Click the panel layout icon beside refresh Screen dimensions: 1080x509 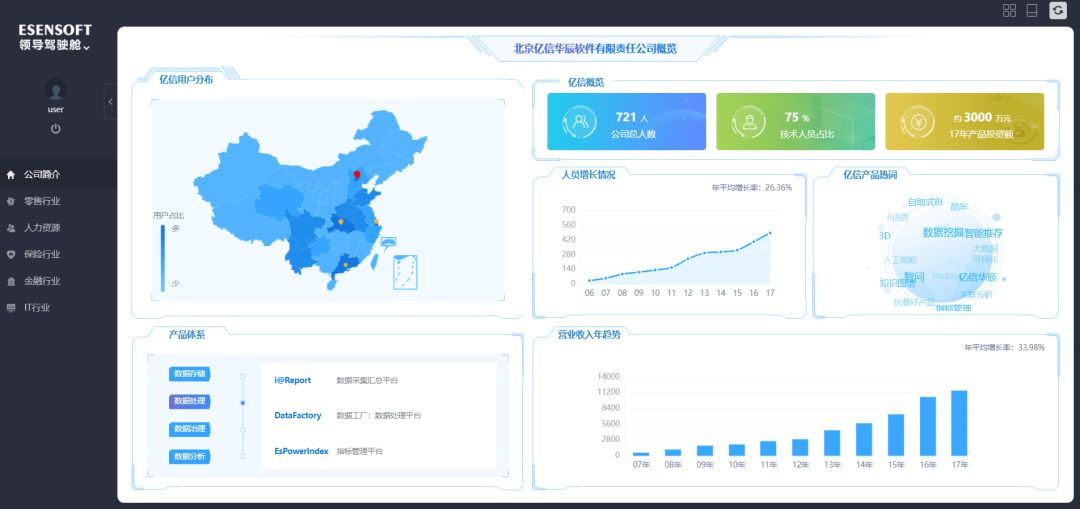[1032, 10]
